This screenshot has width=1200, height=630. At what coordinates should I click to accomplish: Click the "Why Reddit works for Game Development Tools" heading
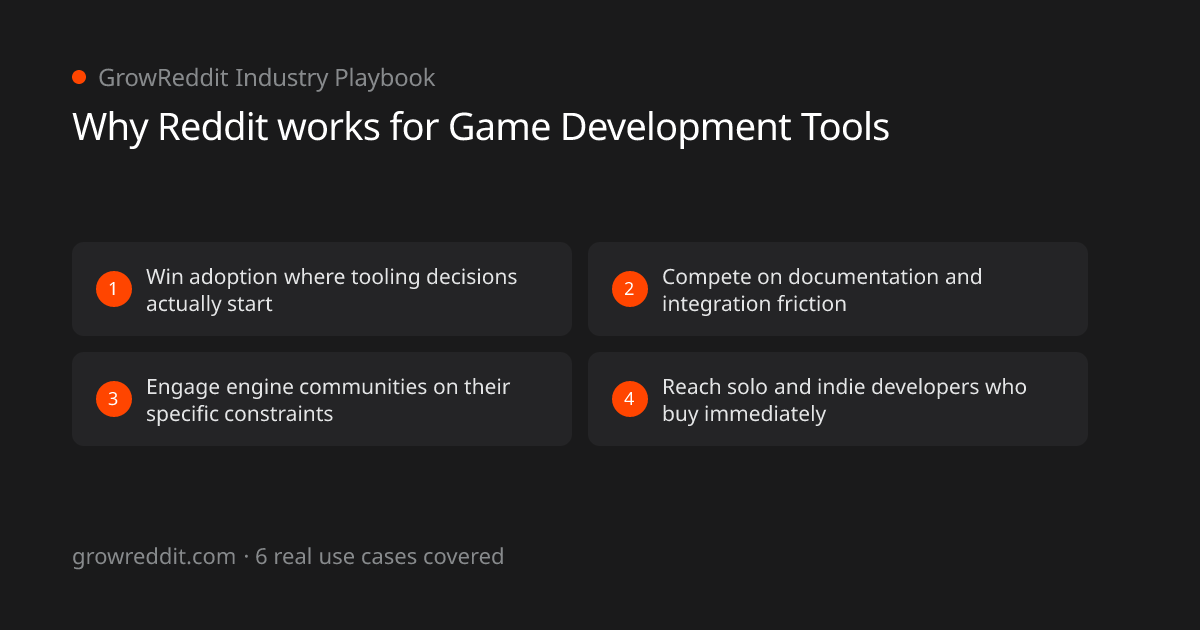coord(481,128)
